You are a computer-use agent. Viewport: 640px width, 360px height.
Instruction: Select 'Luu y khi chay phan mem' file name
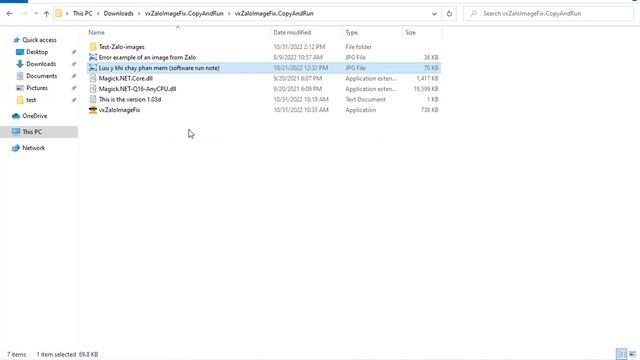(x=159, y=68)
